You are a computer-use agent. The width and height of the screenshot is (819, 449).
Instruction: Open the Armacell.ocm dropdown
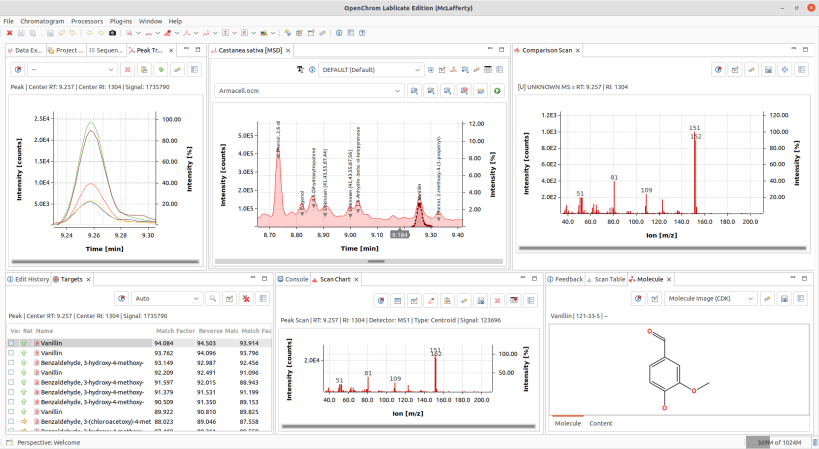click(308, 91)
